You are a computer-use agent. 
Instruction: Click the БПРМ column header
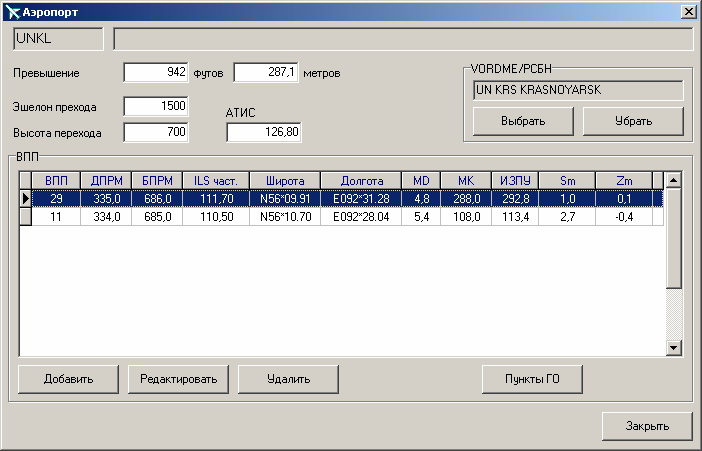(157, 181)
